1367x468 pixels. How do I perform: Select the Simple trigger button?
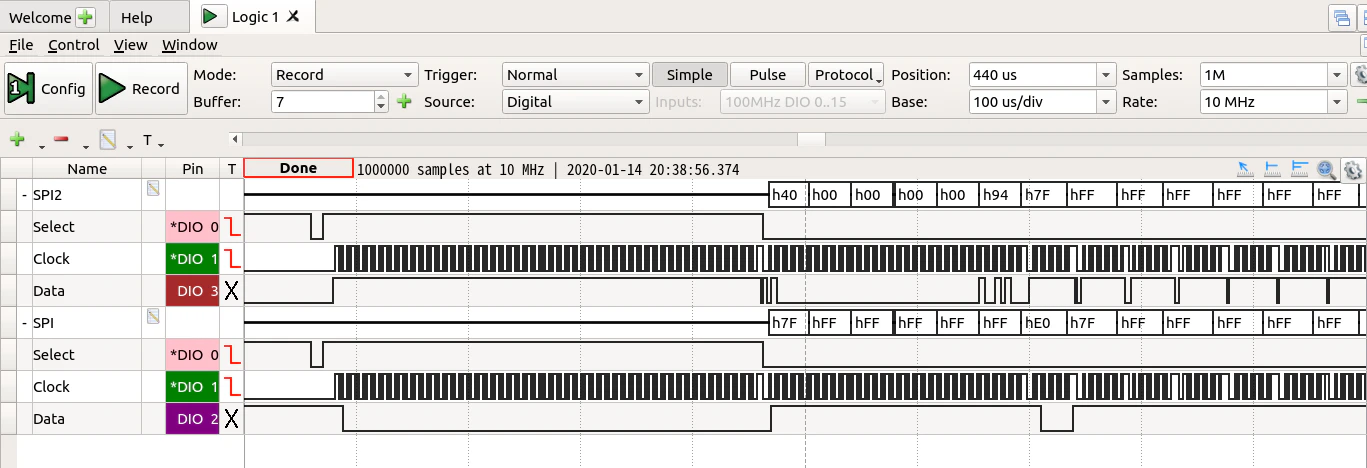690,75
